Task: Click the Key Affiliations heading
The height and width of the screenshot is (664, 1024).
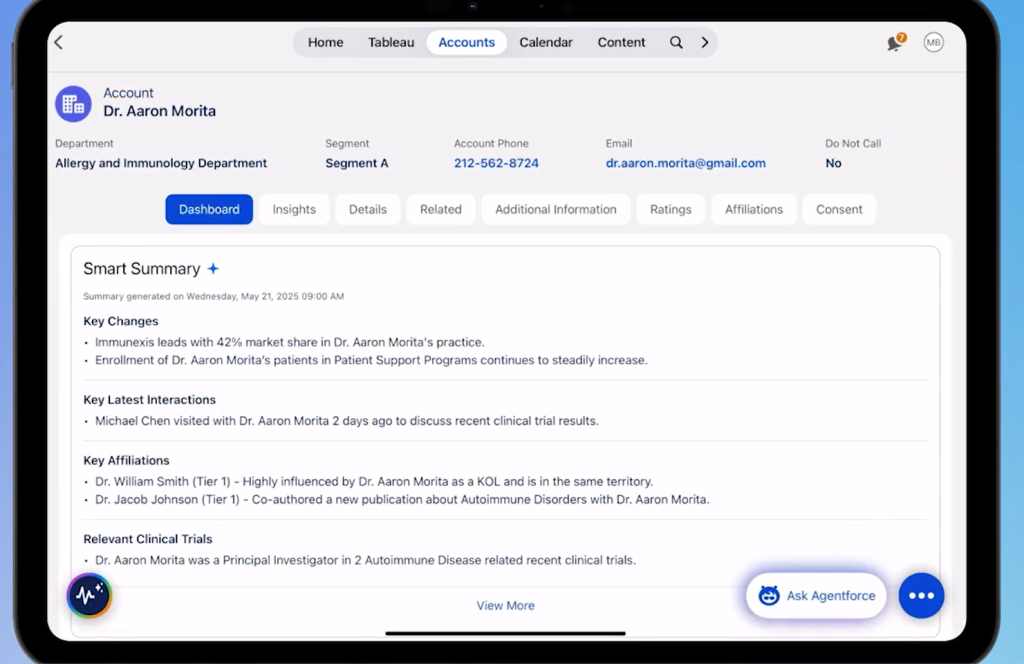Action: [x=126, y=460]
